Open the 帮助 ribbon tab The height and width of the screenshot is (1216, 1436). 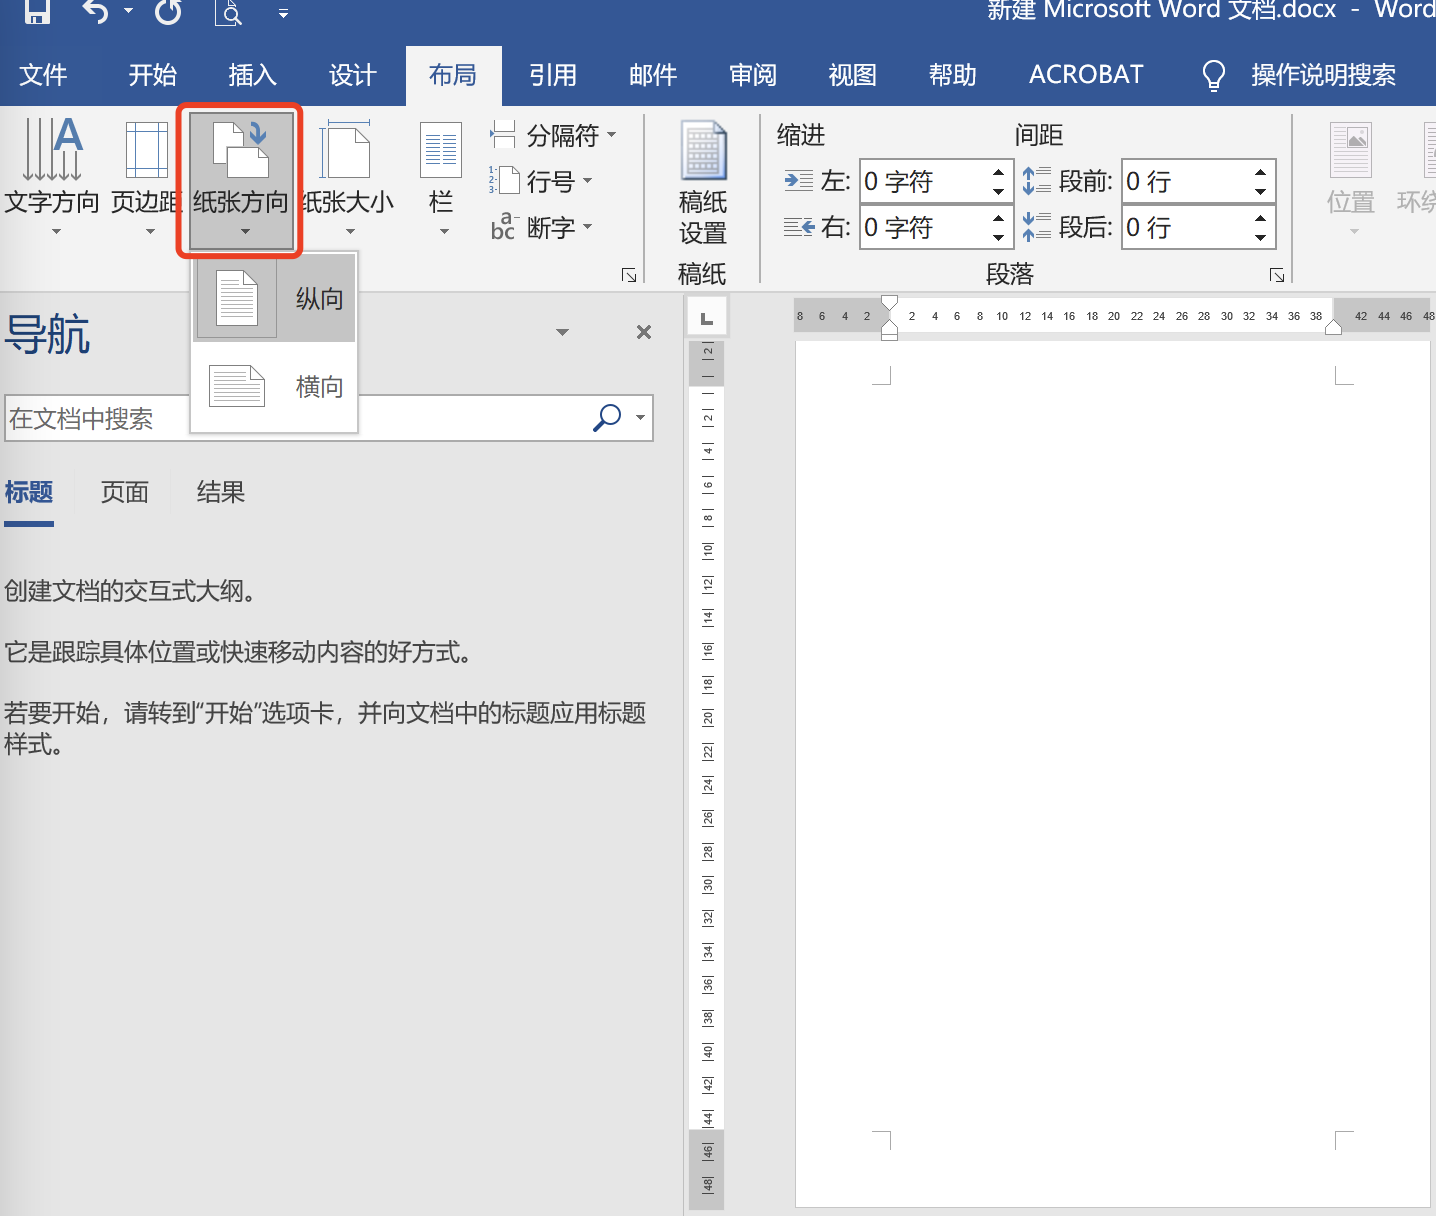953,75
